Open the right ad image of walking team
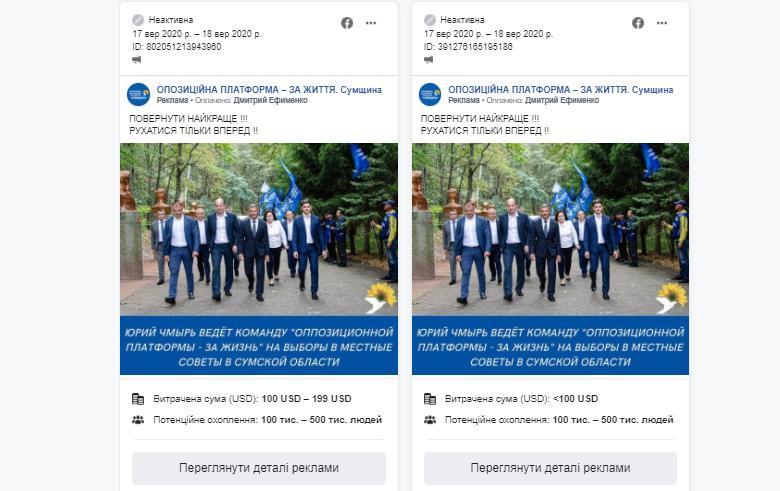 pyautogui.click(x=550, y=230)
